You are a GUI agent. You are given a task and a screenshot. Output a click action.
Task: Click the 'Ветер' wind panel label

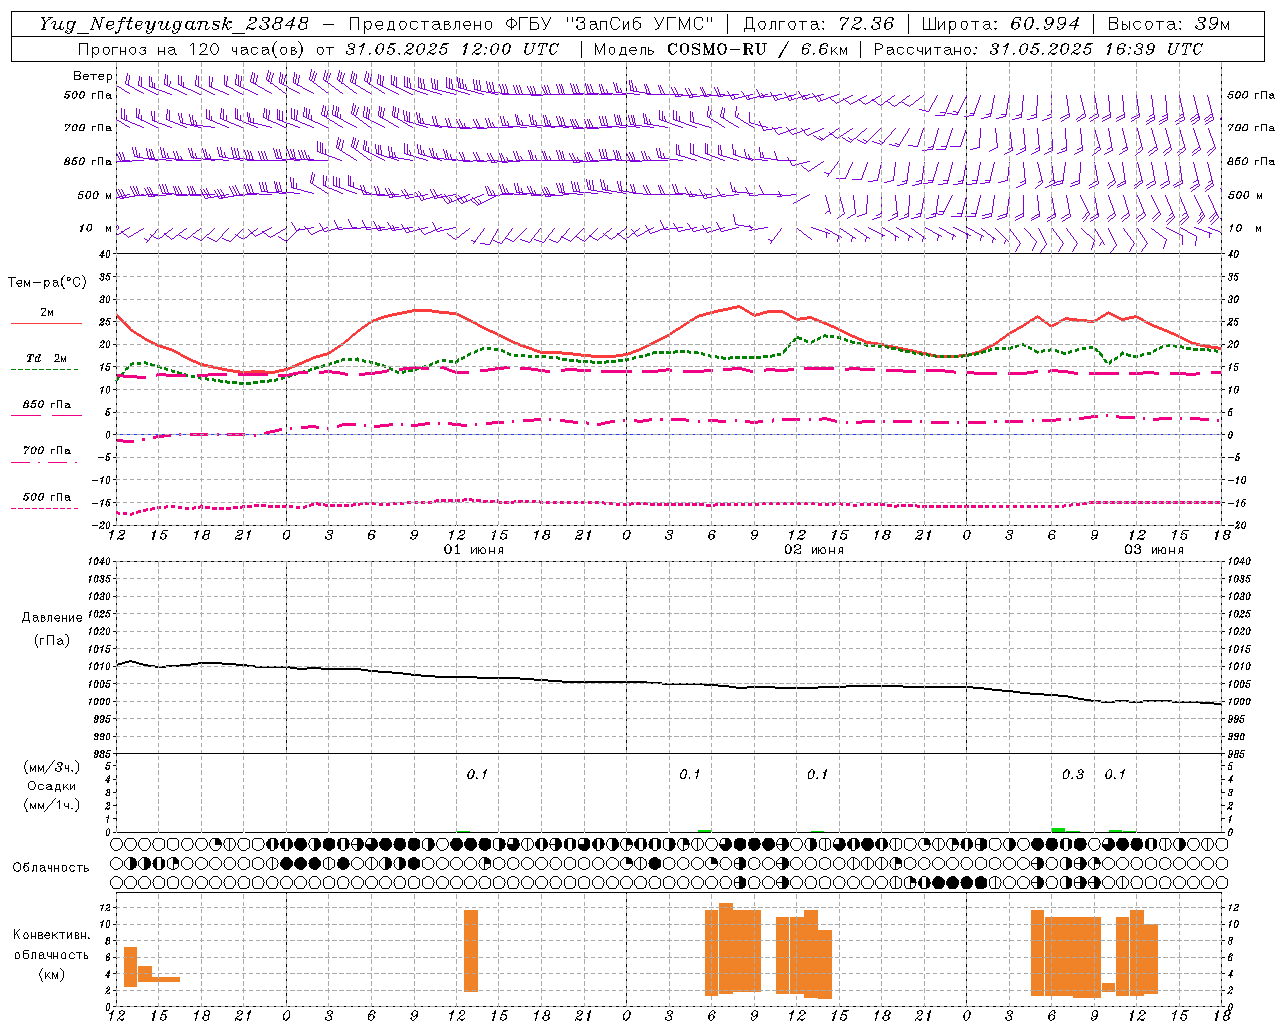coord(93,76)
